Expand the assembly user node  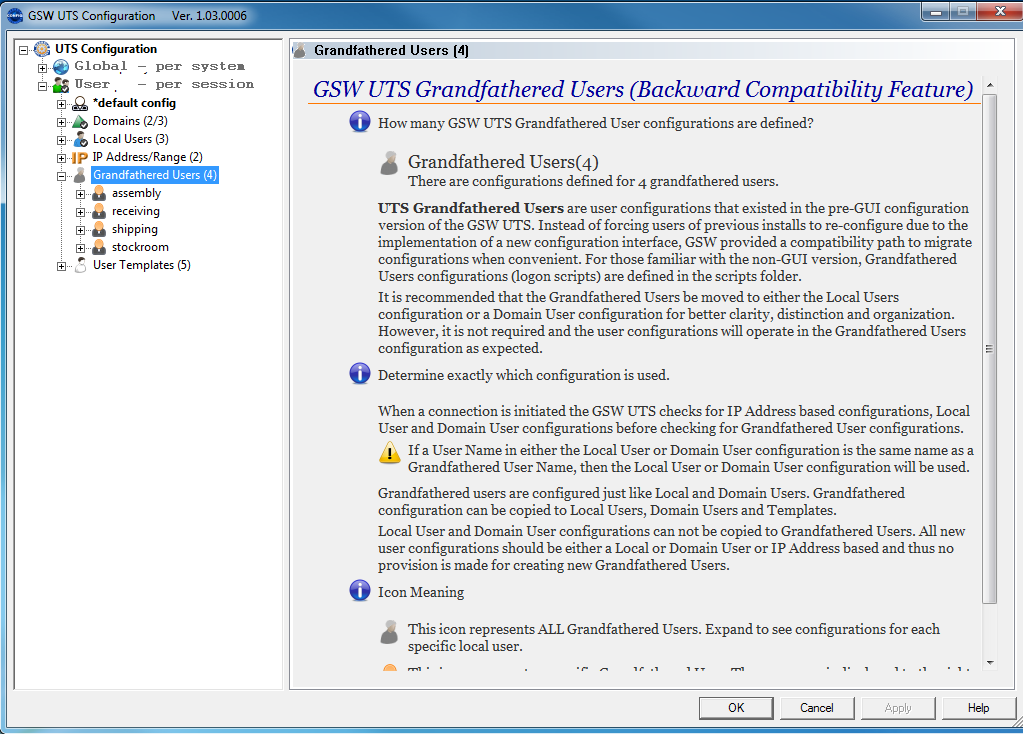click(x=80, y=194)
